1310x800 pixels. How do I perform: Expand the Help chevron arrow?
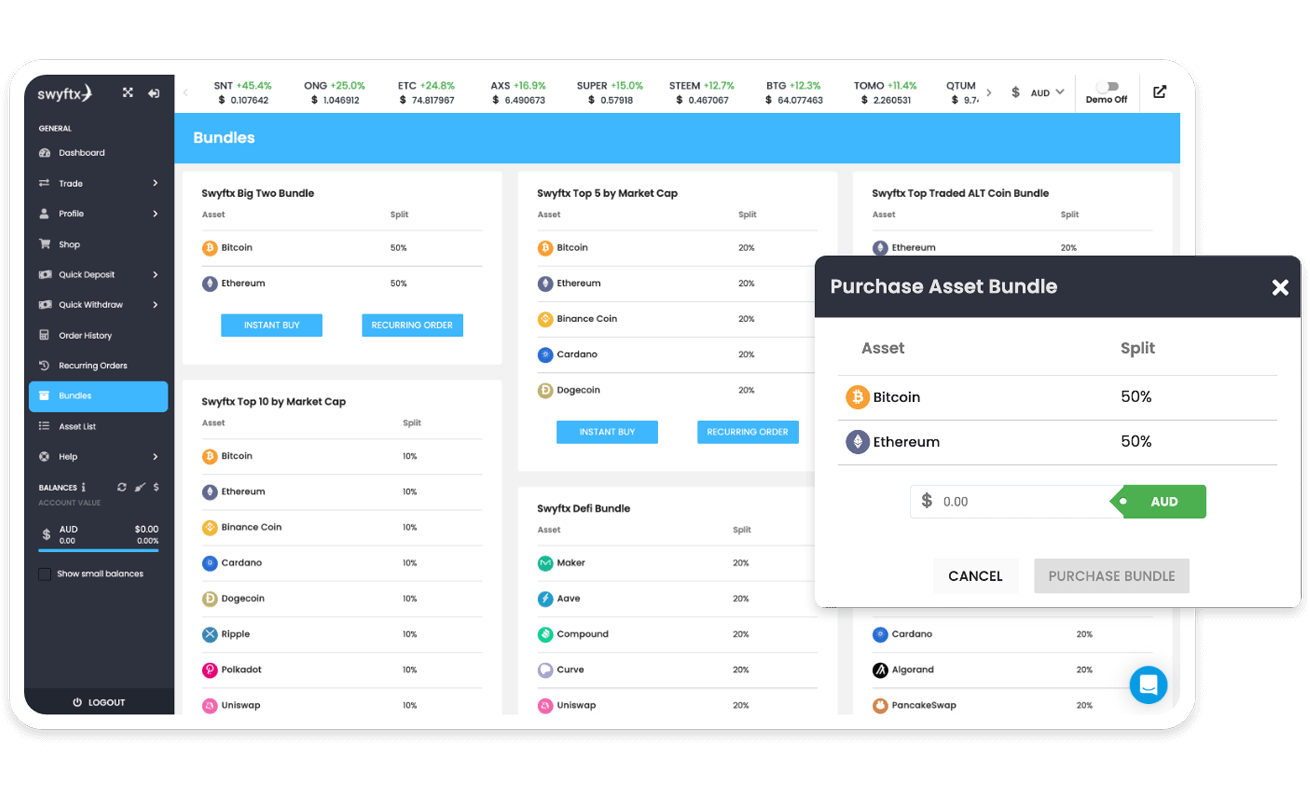click(155, 457)
